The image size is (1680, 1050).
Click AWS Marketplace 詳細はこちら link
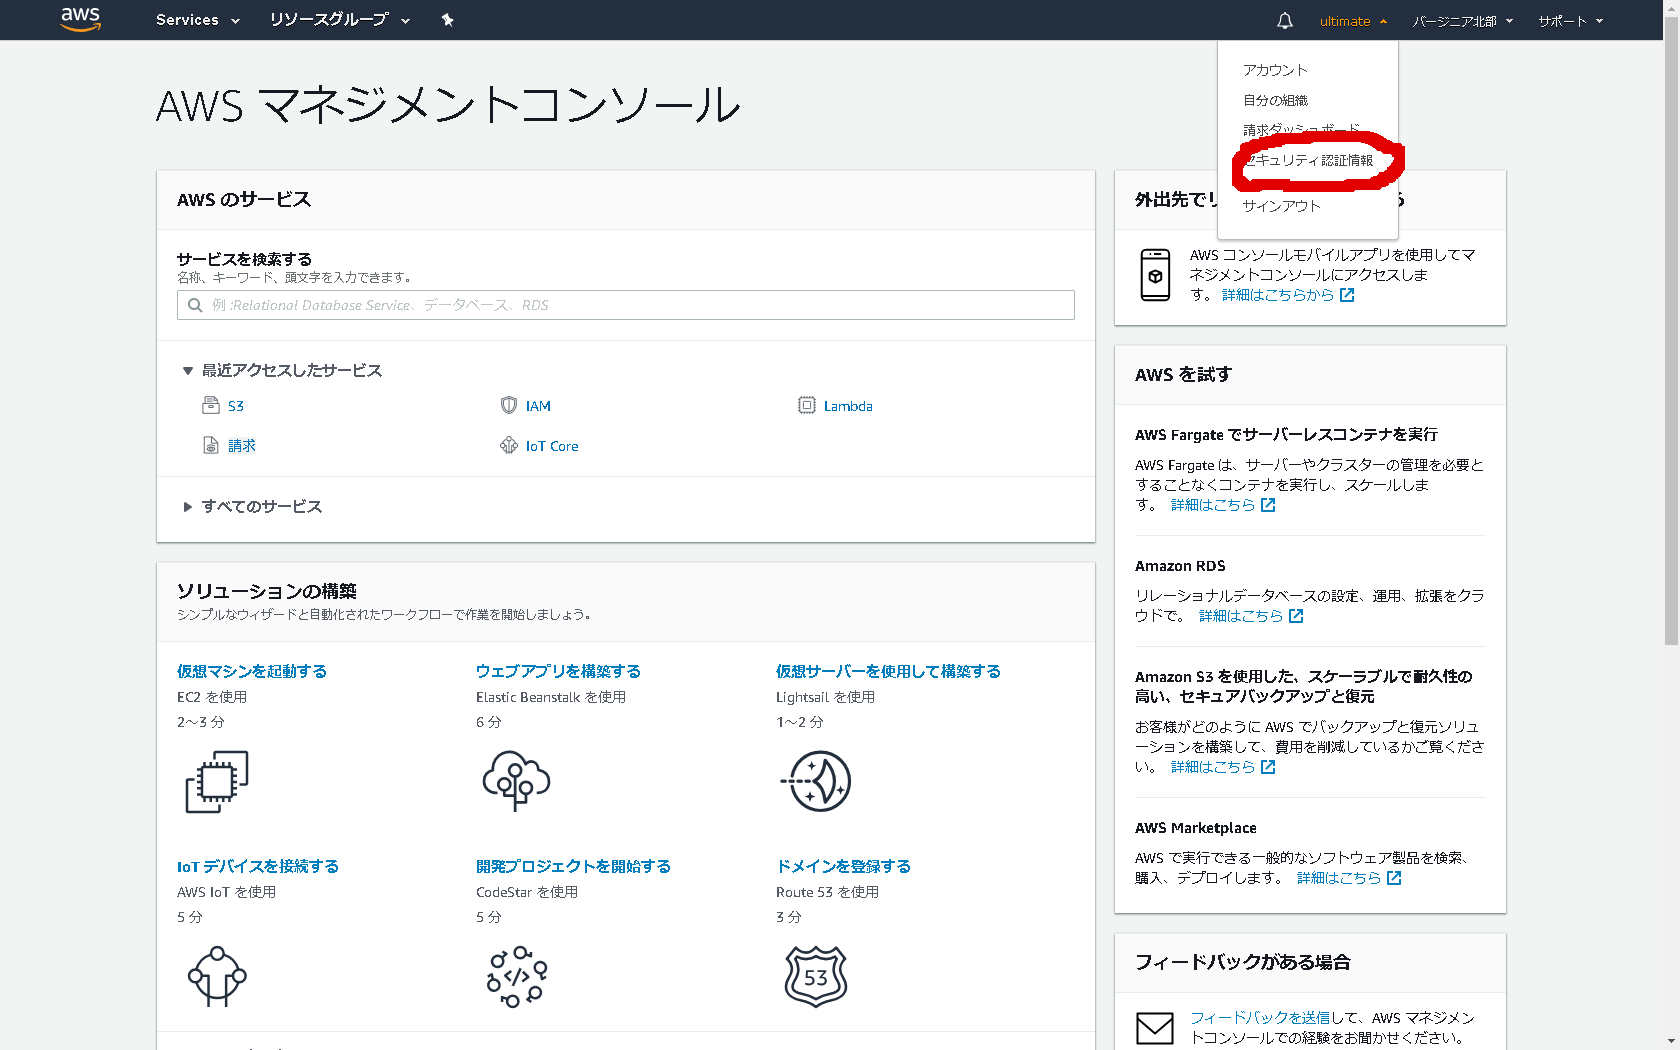1339,878
